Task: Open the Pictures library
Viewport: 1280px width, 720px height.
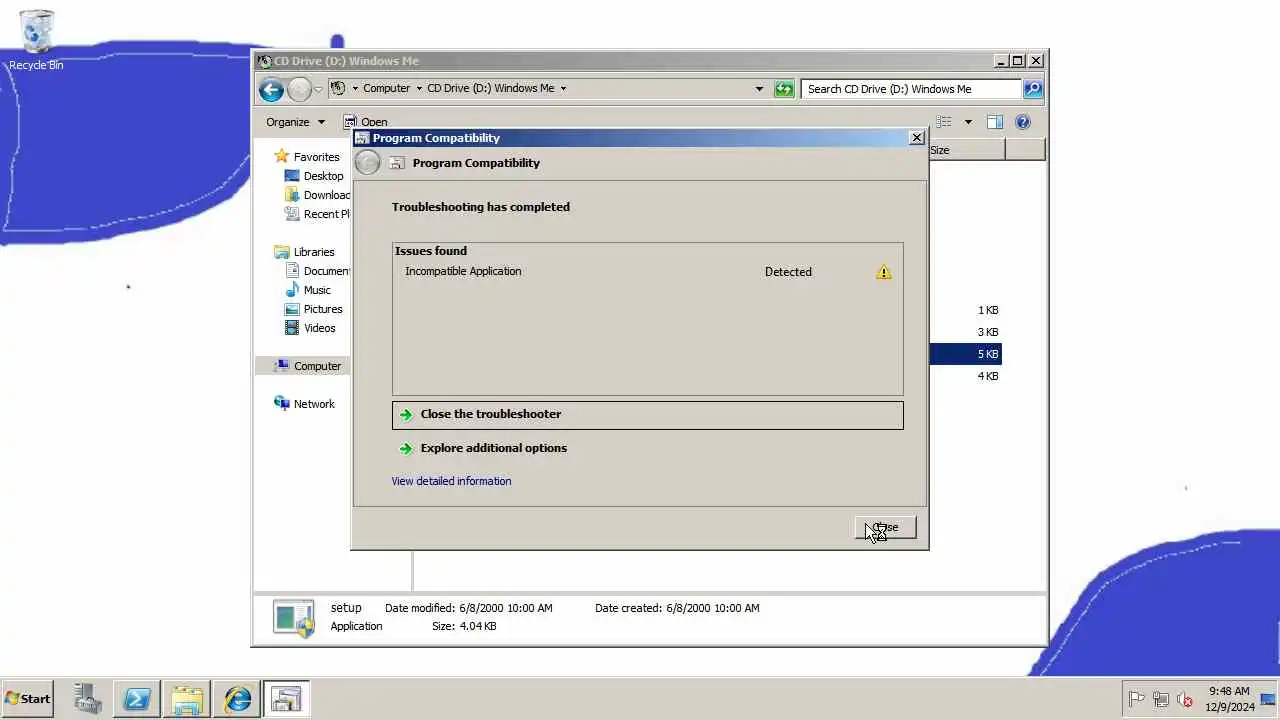Action: pyautogui.click(x=313, y=309)
